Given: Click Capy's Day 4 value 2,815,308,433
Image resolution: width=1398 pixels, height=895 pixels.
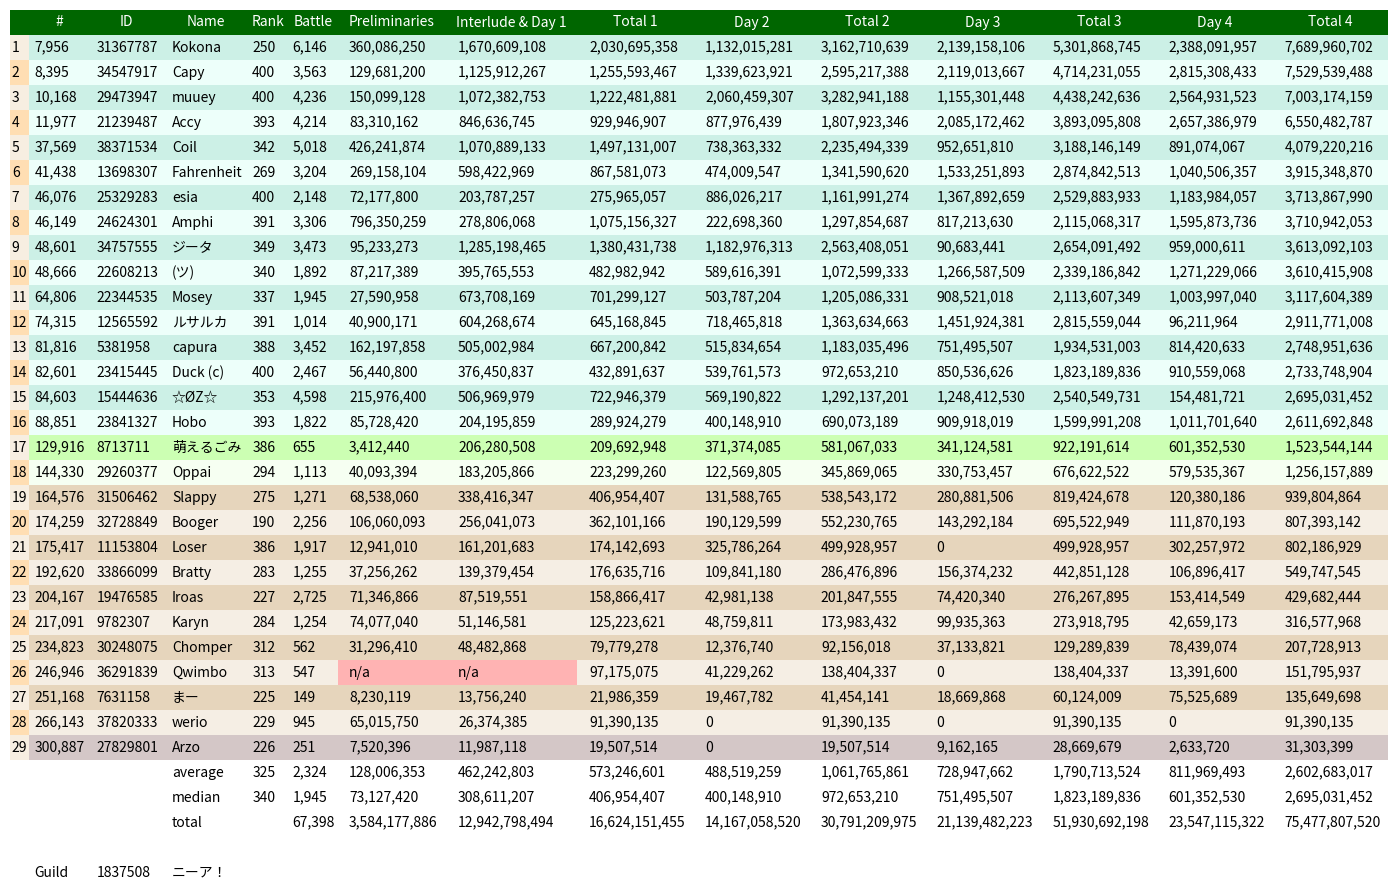Looking at the screenshot, I should point(1212,72).
